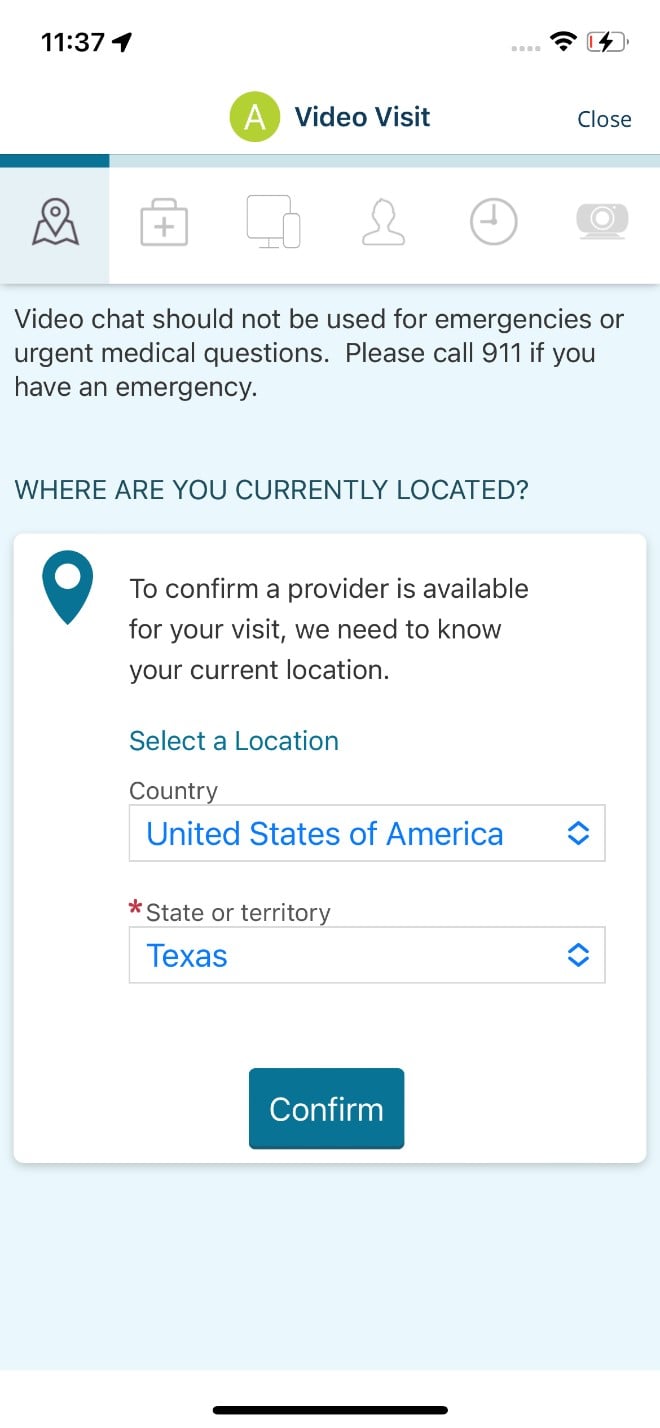660x1428 pixels.
Task: Switch to the clock step tab
Action: (492, 222)
